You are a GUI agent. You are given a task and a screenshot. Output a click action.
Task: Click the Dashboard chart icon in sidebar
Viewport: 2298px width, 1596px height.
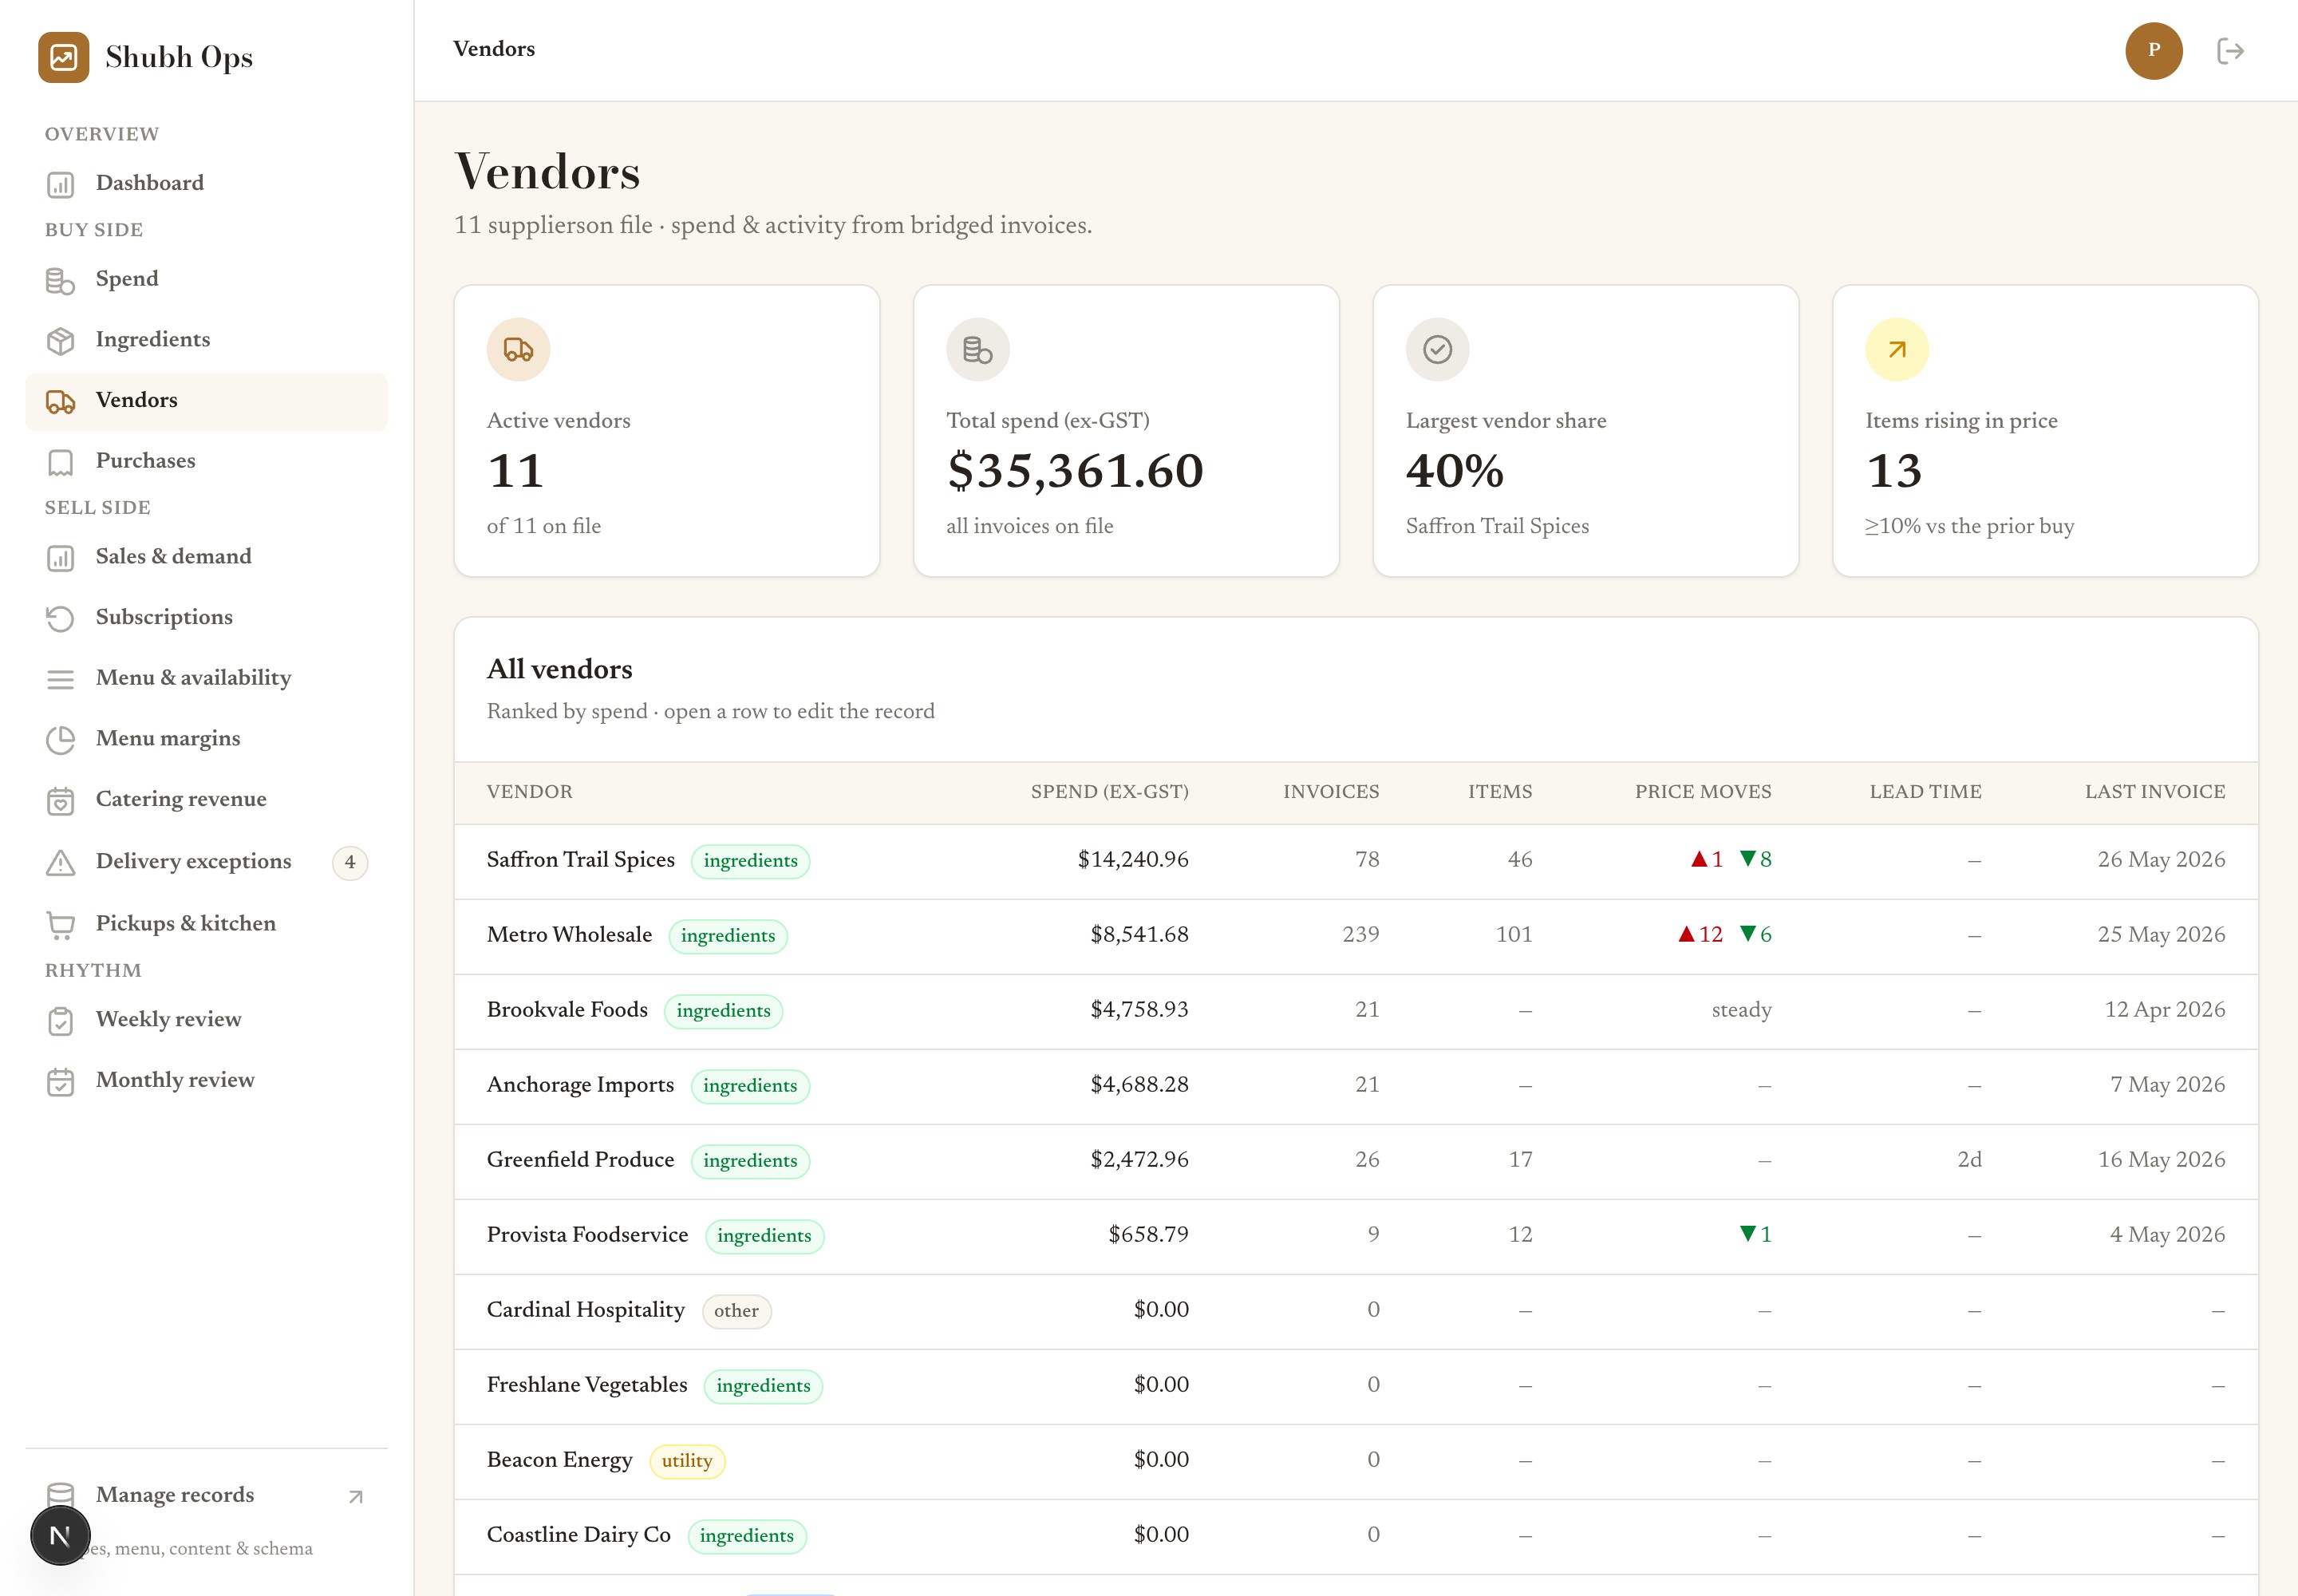(x=61, y=184)
